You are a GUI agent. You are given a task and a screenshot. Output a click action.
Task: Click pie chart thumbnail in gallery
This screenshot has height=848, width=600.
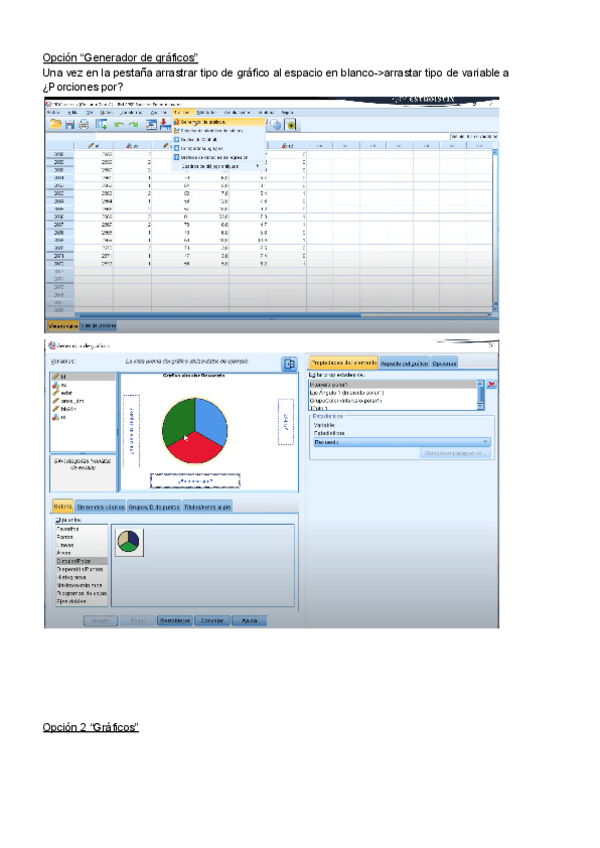click(x=129, y=541)
